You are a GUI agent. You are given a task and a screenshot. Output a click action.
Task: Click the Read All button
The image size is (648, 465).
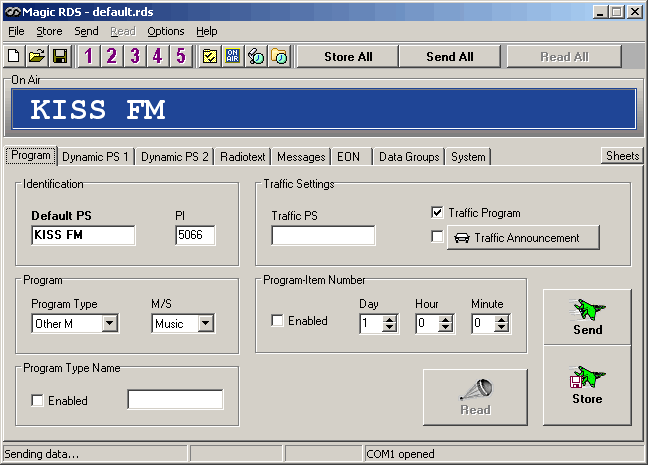(x=564, y=57)
